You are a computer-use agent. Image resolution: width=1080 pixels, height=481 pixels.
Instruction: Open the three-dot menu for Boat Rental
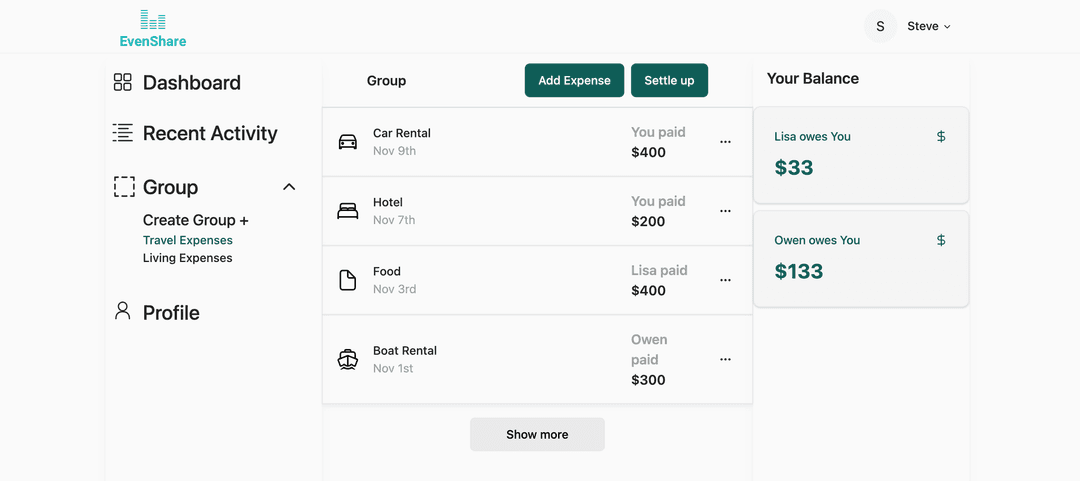[x=725, y=359]
